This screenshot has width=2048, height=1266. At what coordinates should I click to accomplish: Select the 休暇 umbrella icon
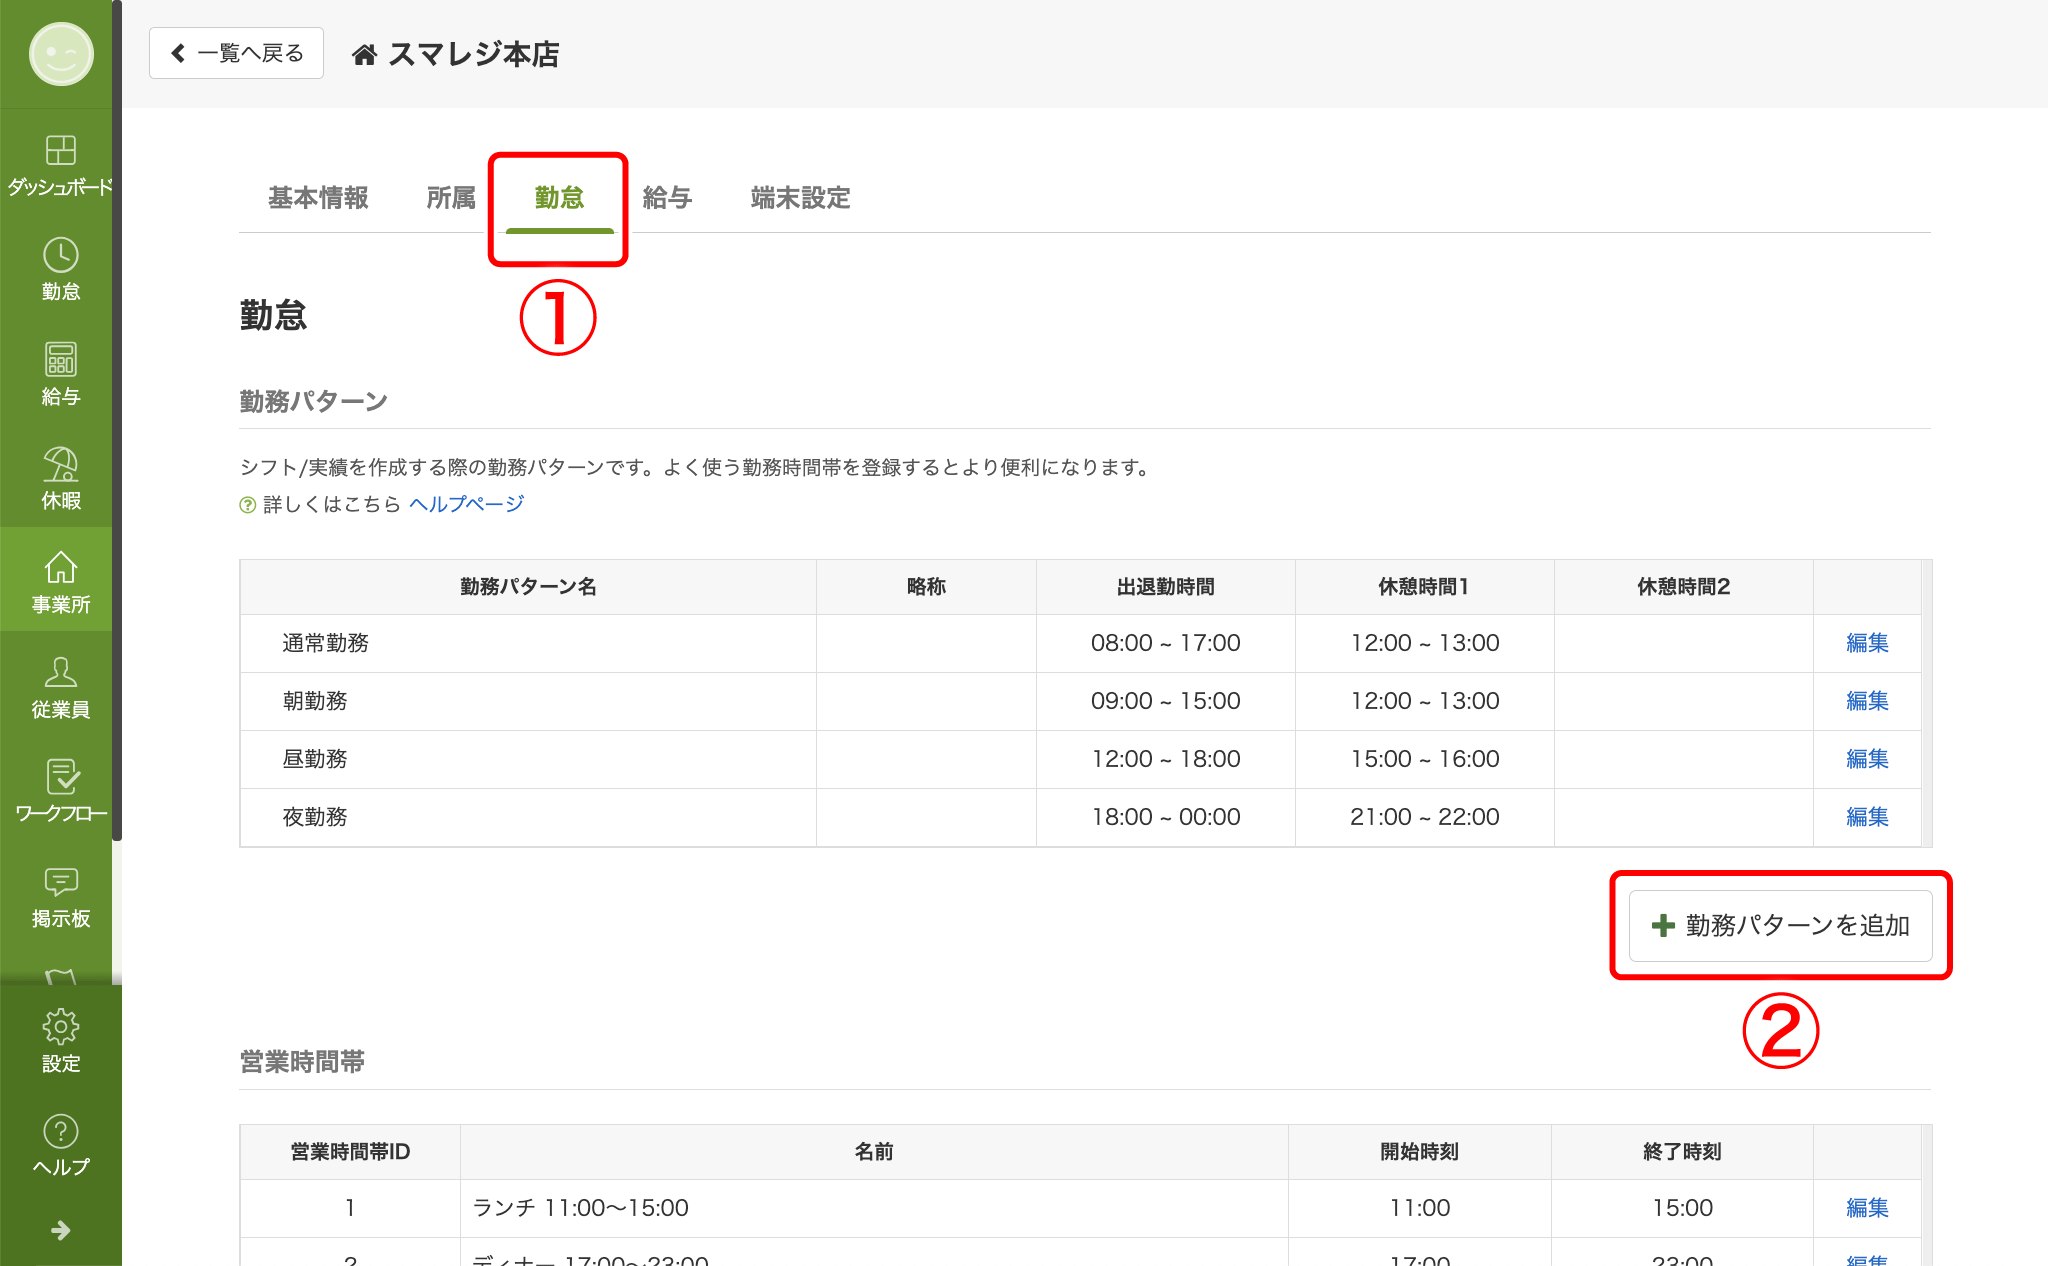click(x=60, y=465)
